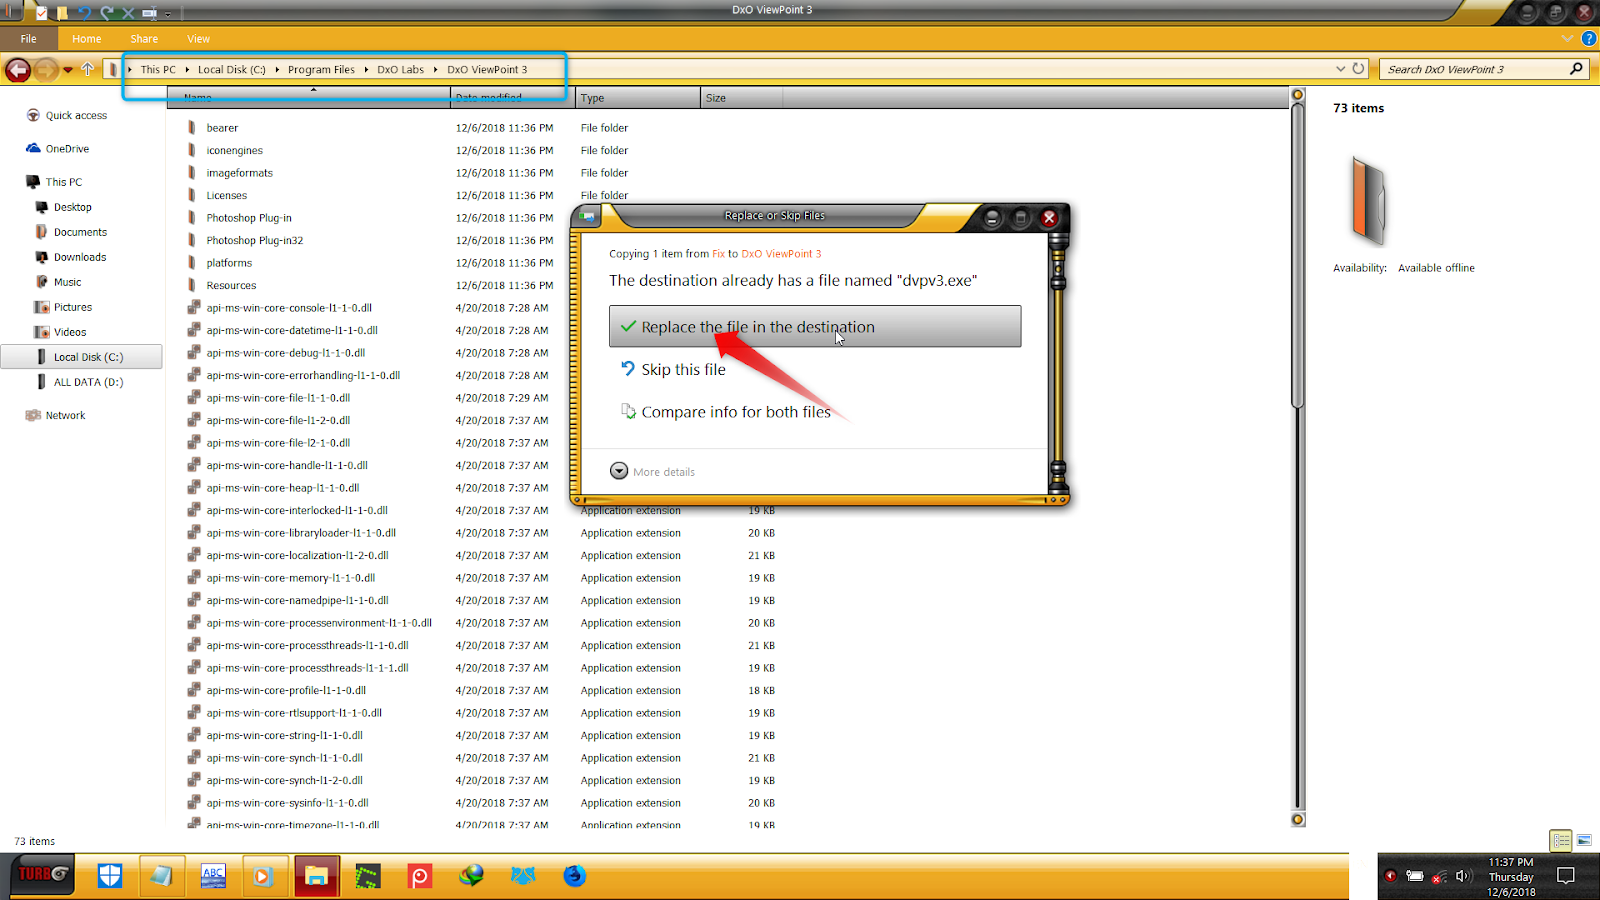Image resolution: width=1600 pixels, height=900 pixels.
Task: Click DxO Labs breadcrumb segment
Action: (x=400, y=70)
